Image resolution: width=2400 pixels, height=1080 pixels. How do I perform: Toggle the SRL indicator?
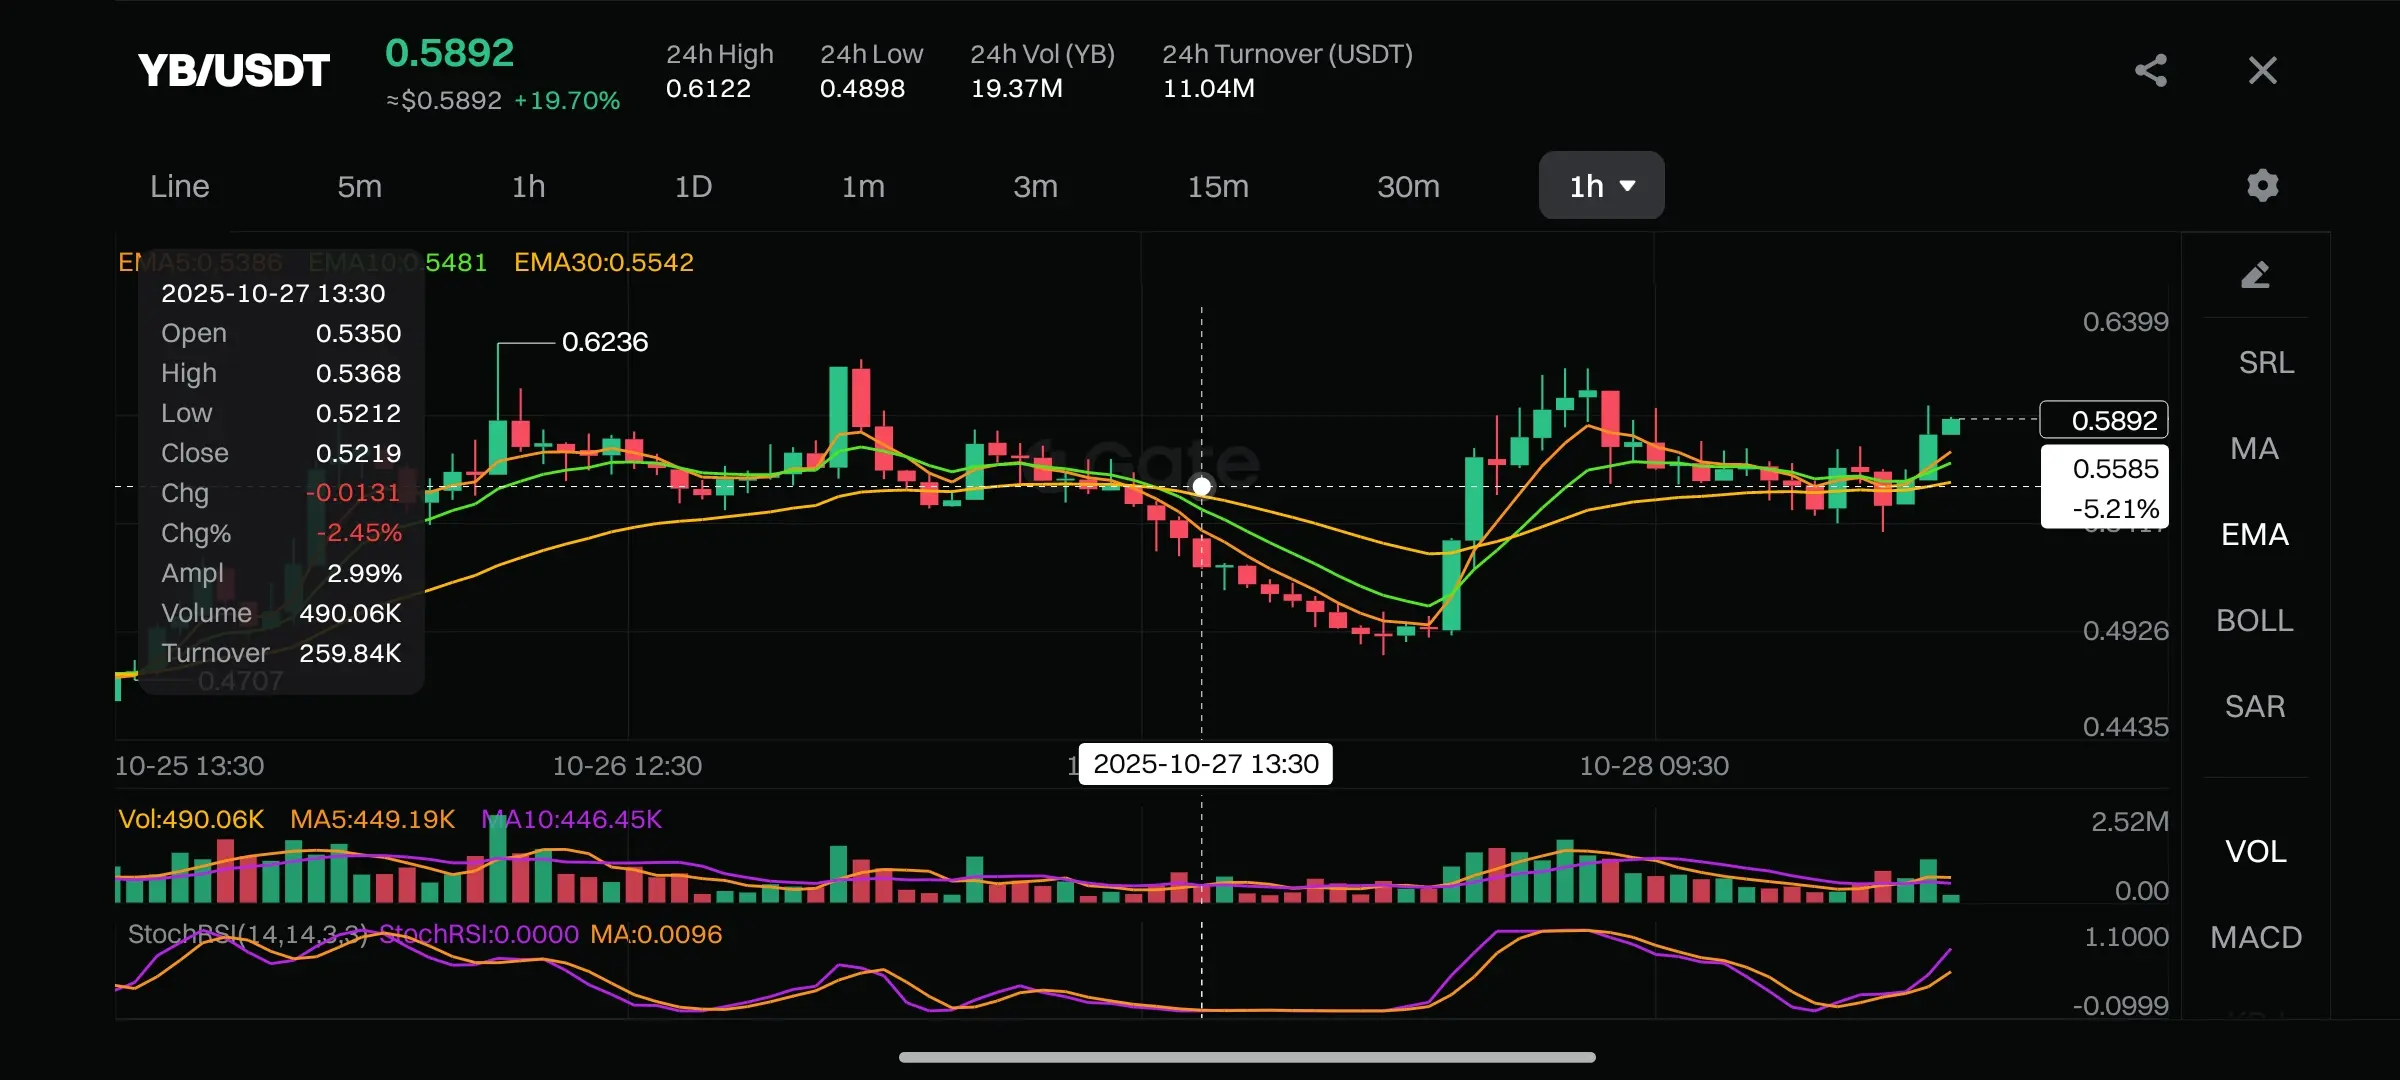pyautogui.click(x=2265, y=362)
